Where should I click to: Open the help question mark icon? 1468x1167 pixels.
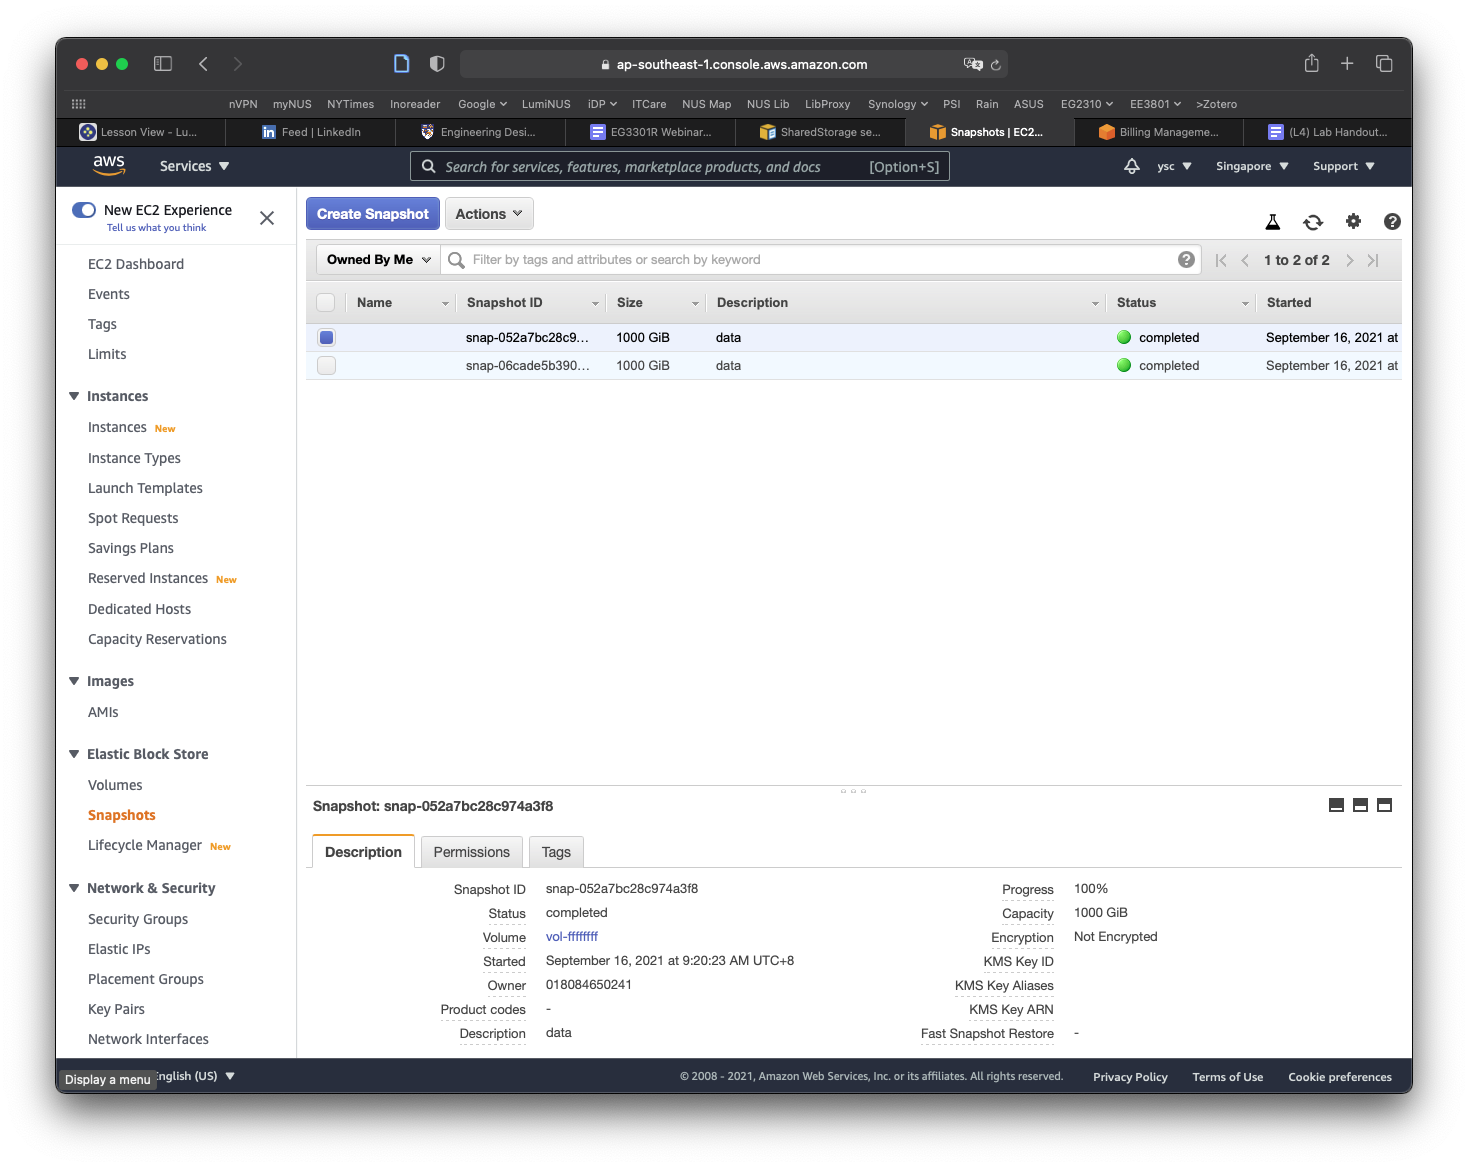coord(1392,222)
